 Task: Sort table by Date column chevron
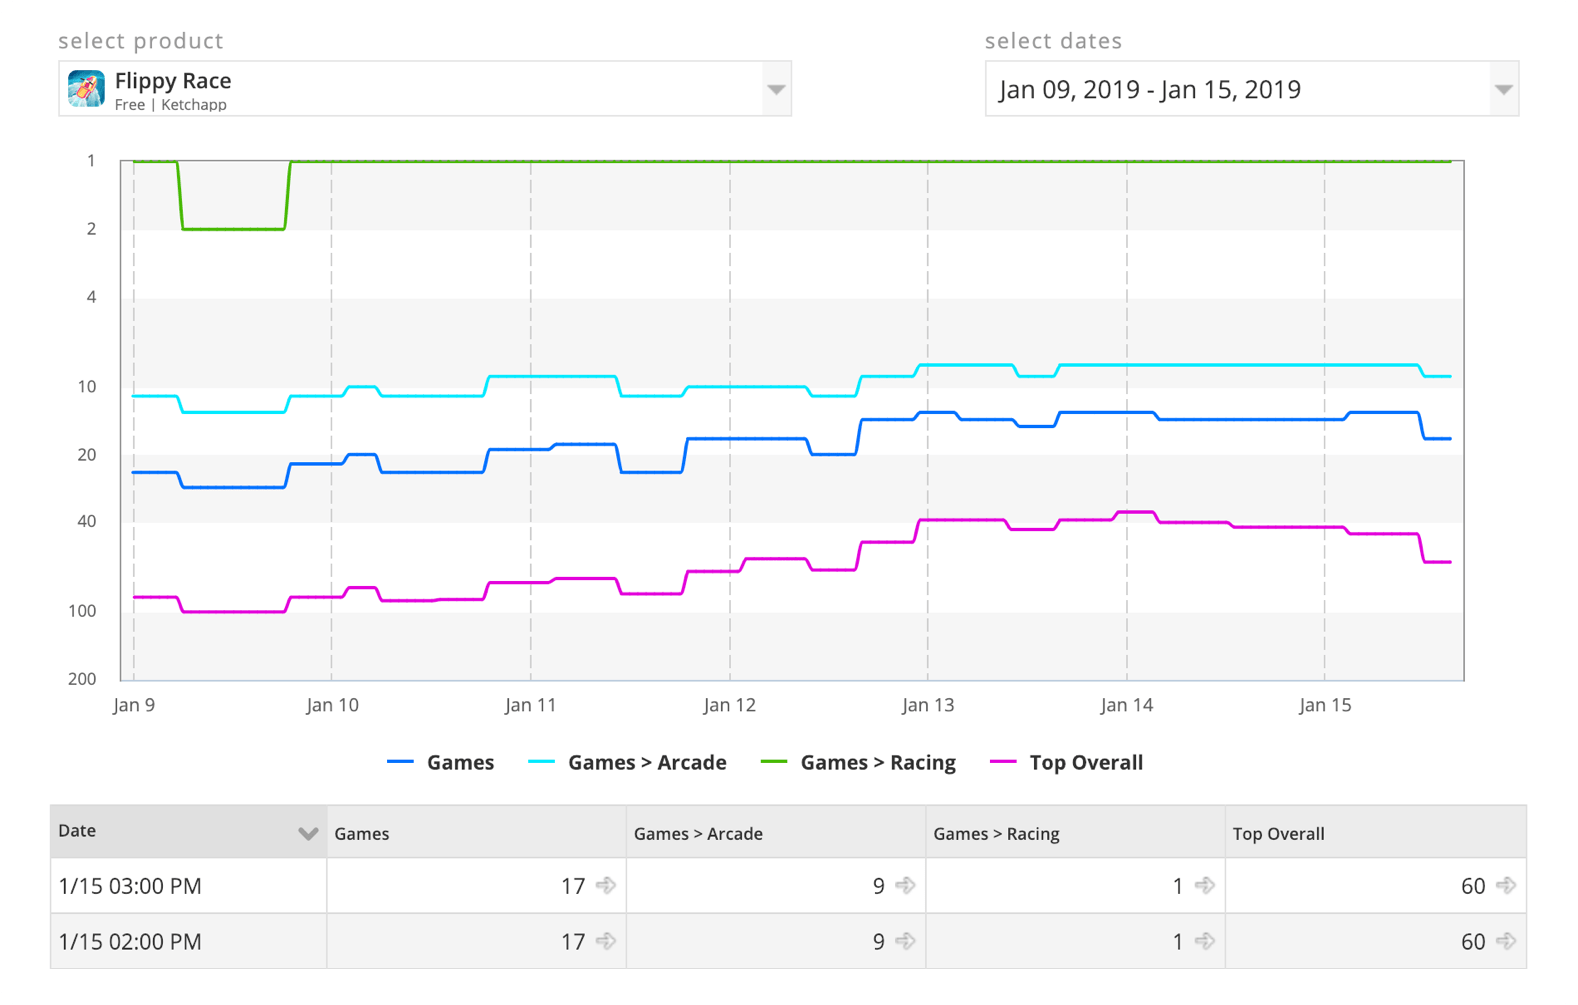(x=308, y=833)
